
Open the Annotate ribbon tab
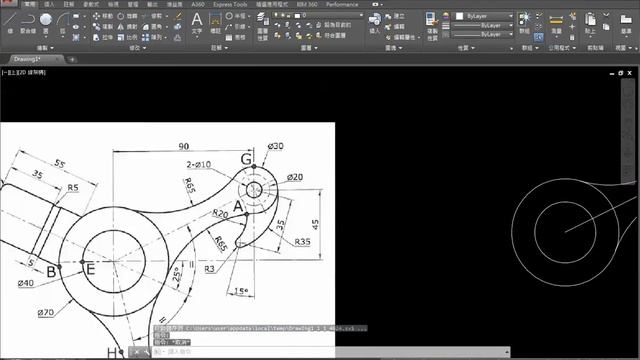[69, 4]
